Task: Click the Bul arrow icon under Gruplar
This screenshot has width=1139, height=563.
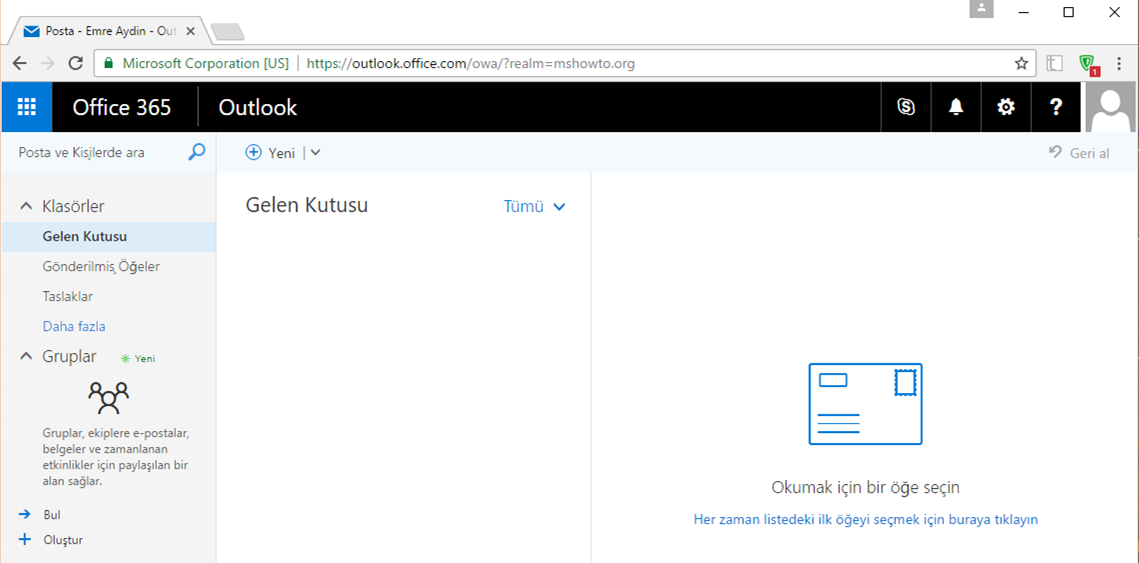Action: (25, 514)
